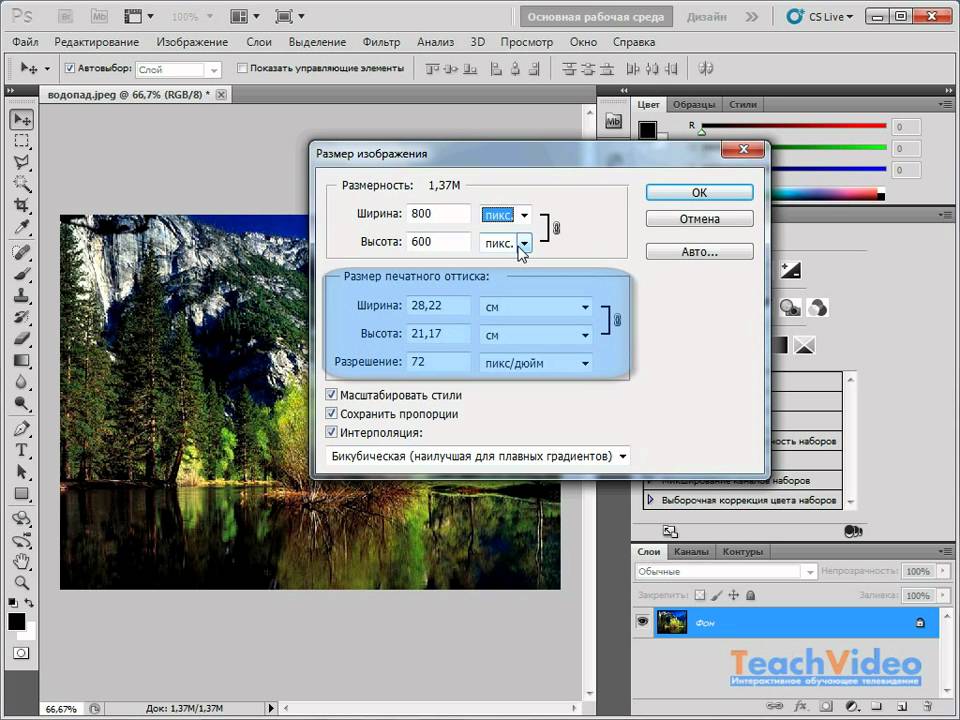Select the Eyedropper tool

coord(21,228)
